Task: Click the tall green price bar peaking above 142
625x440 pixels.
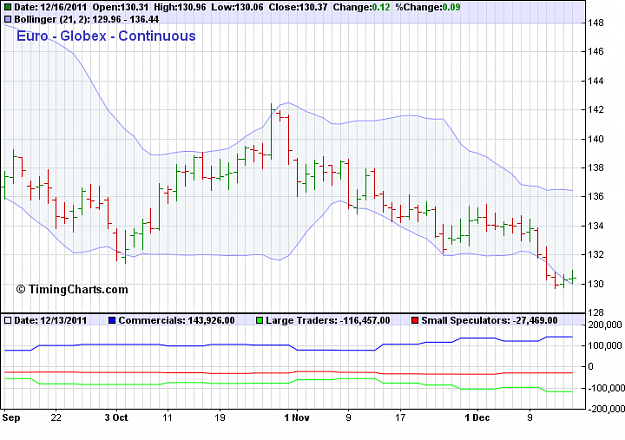Action: pyautogui.click(x=271, y=132)
